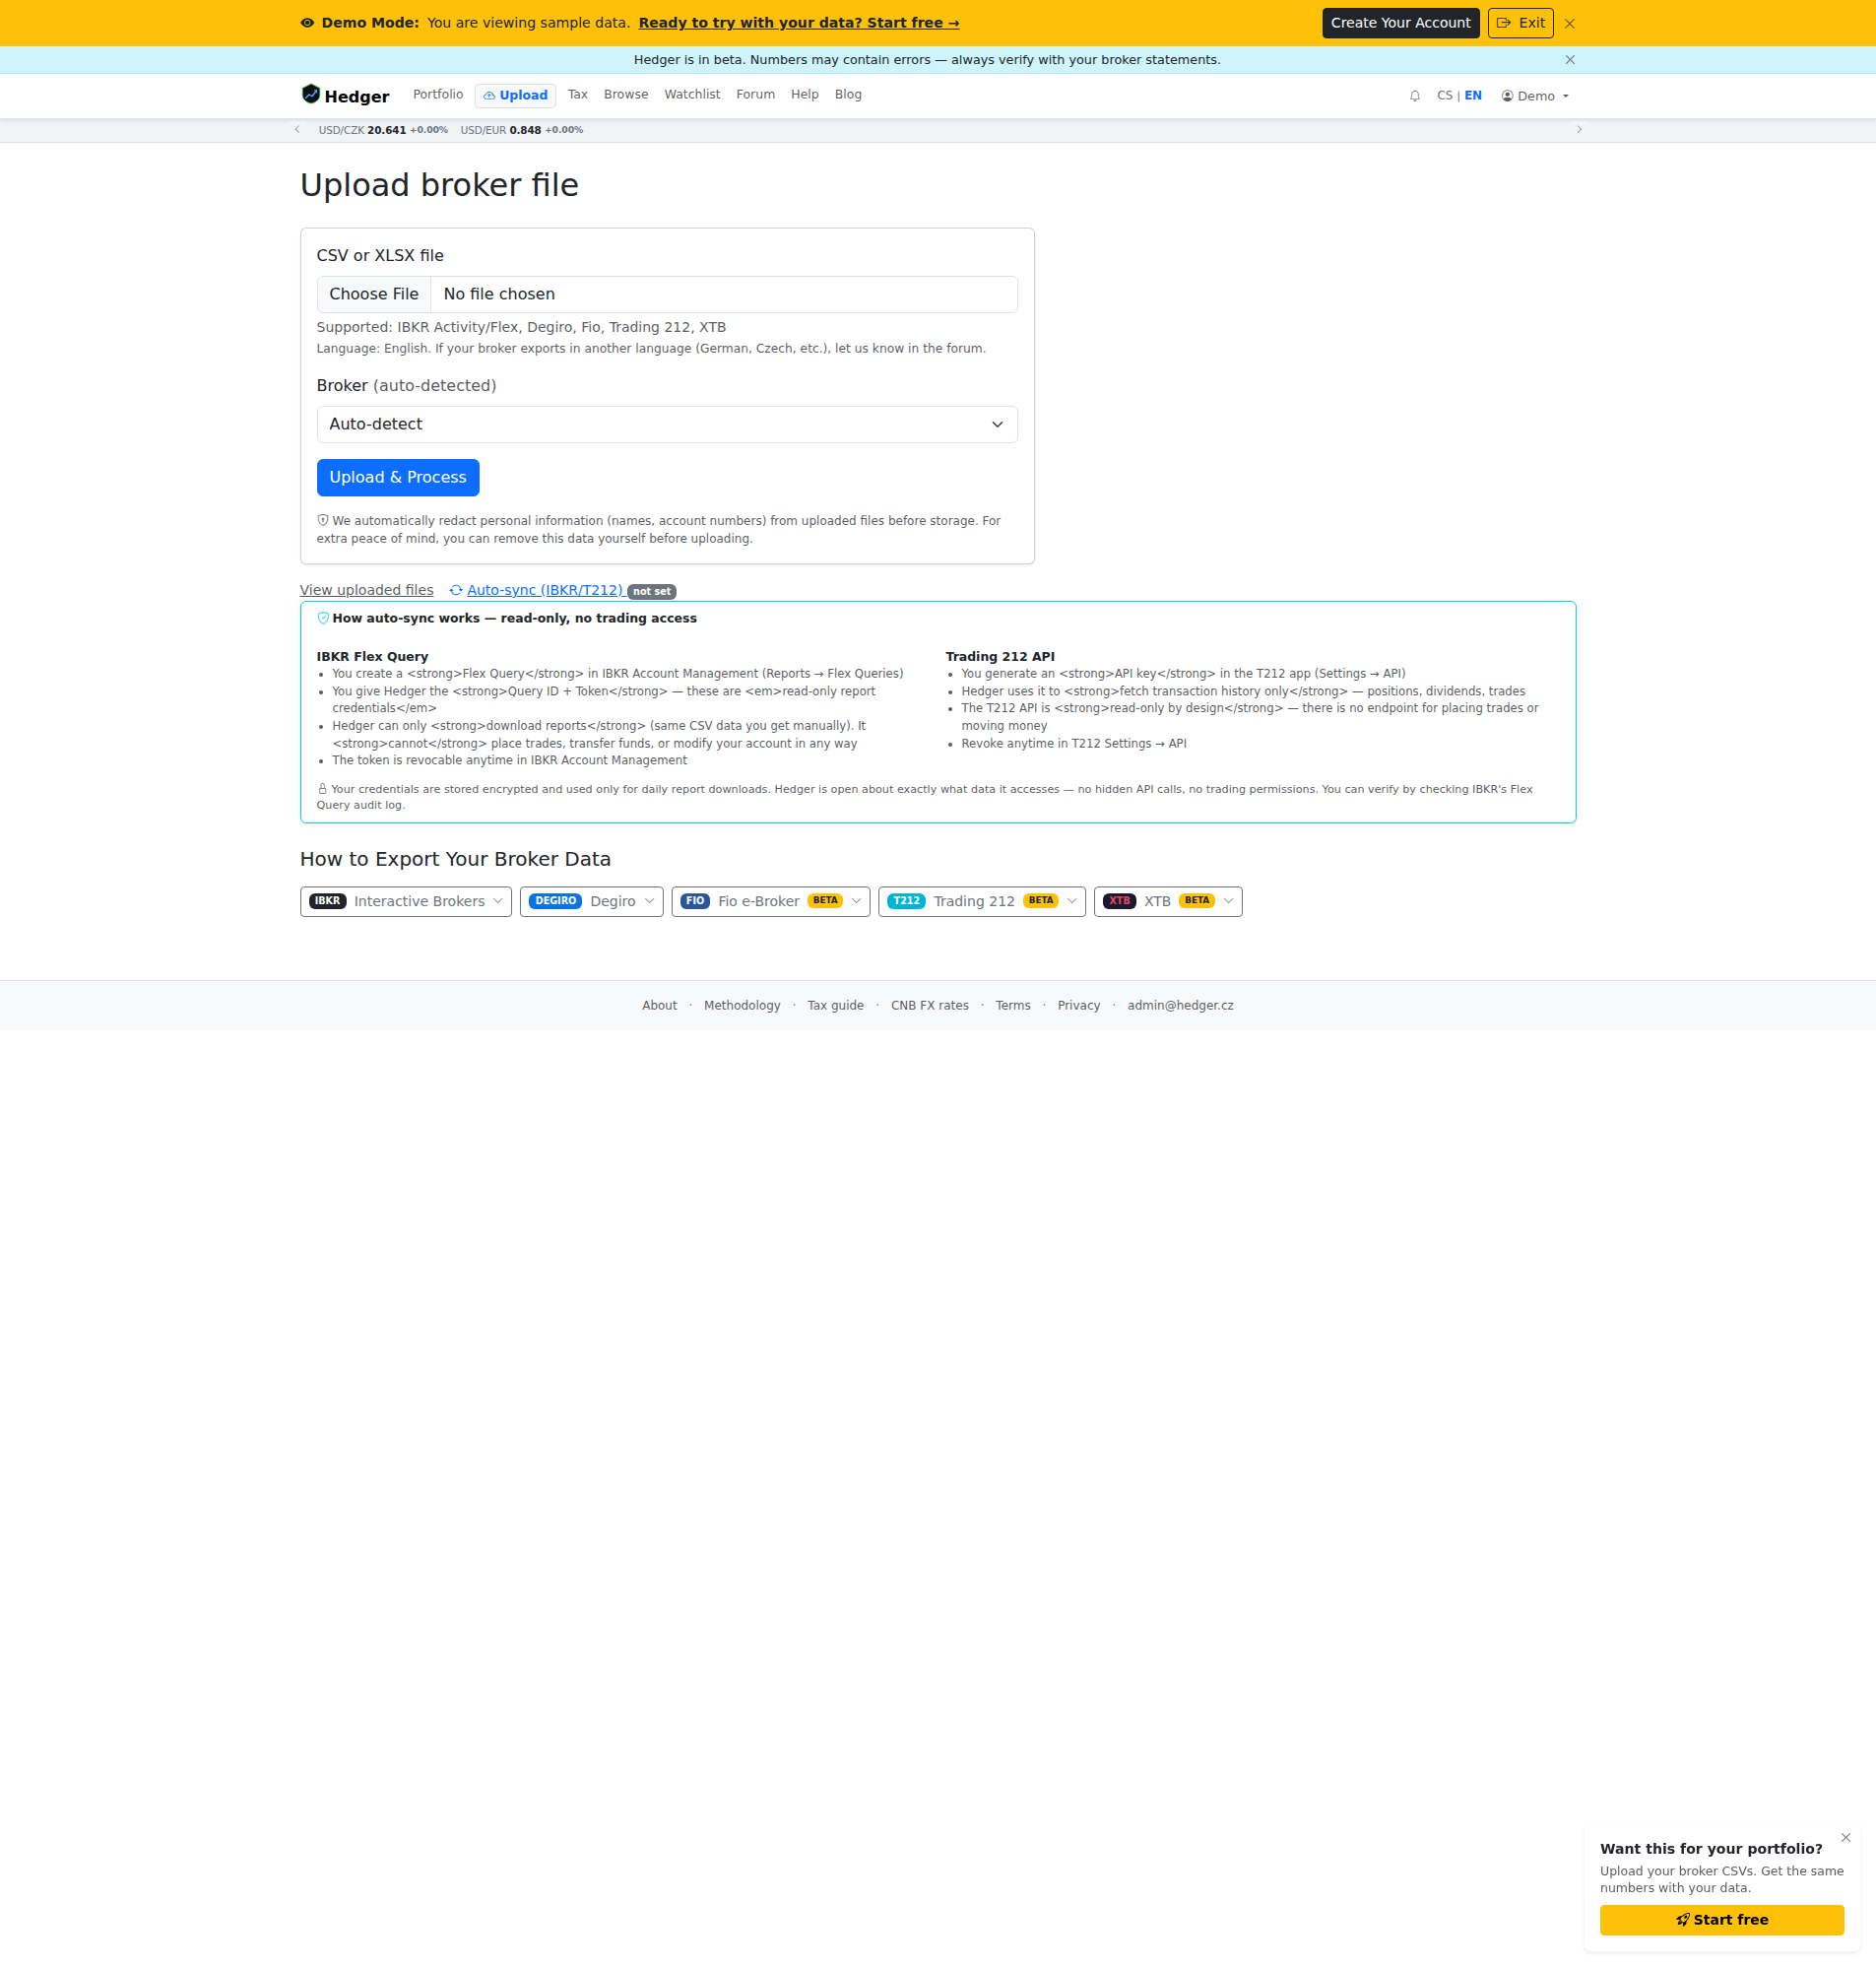Open the About footer link

point(659,1005)
